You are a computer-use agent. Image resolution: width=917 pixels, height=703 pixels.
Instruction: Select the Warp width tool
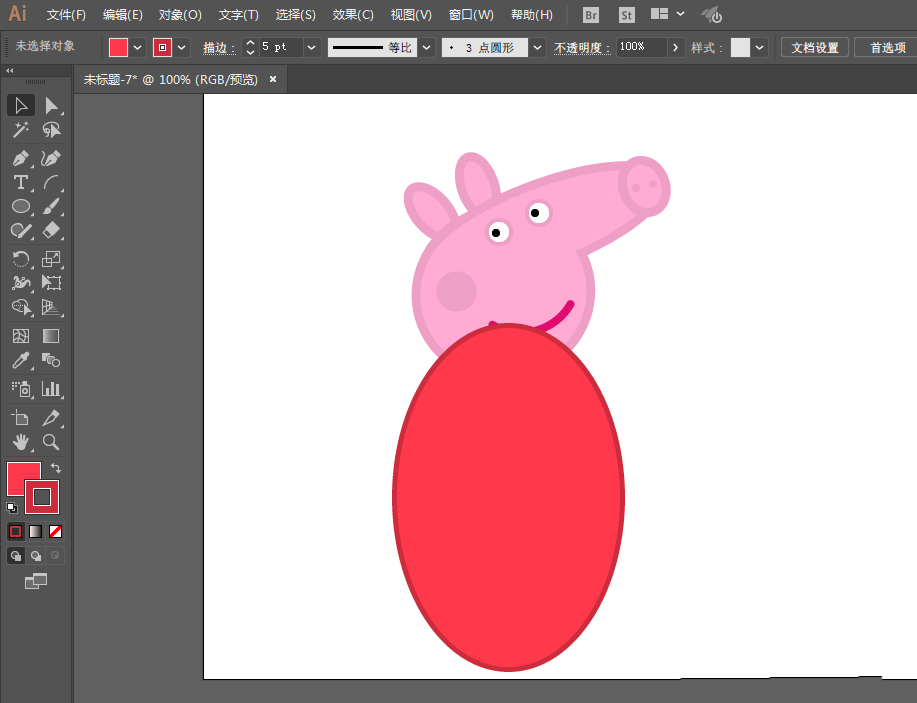point(21,282)
